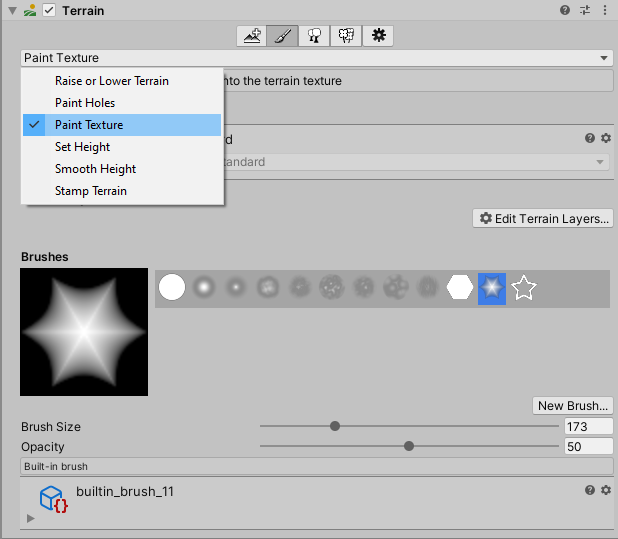Viewport: 618px width, 539px height.
Task: Choose the star outline brush
Action: click(524, 288)
